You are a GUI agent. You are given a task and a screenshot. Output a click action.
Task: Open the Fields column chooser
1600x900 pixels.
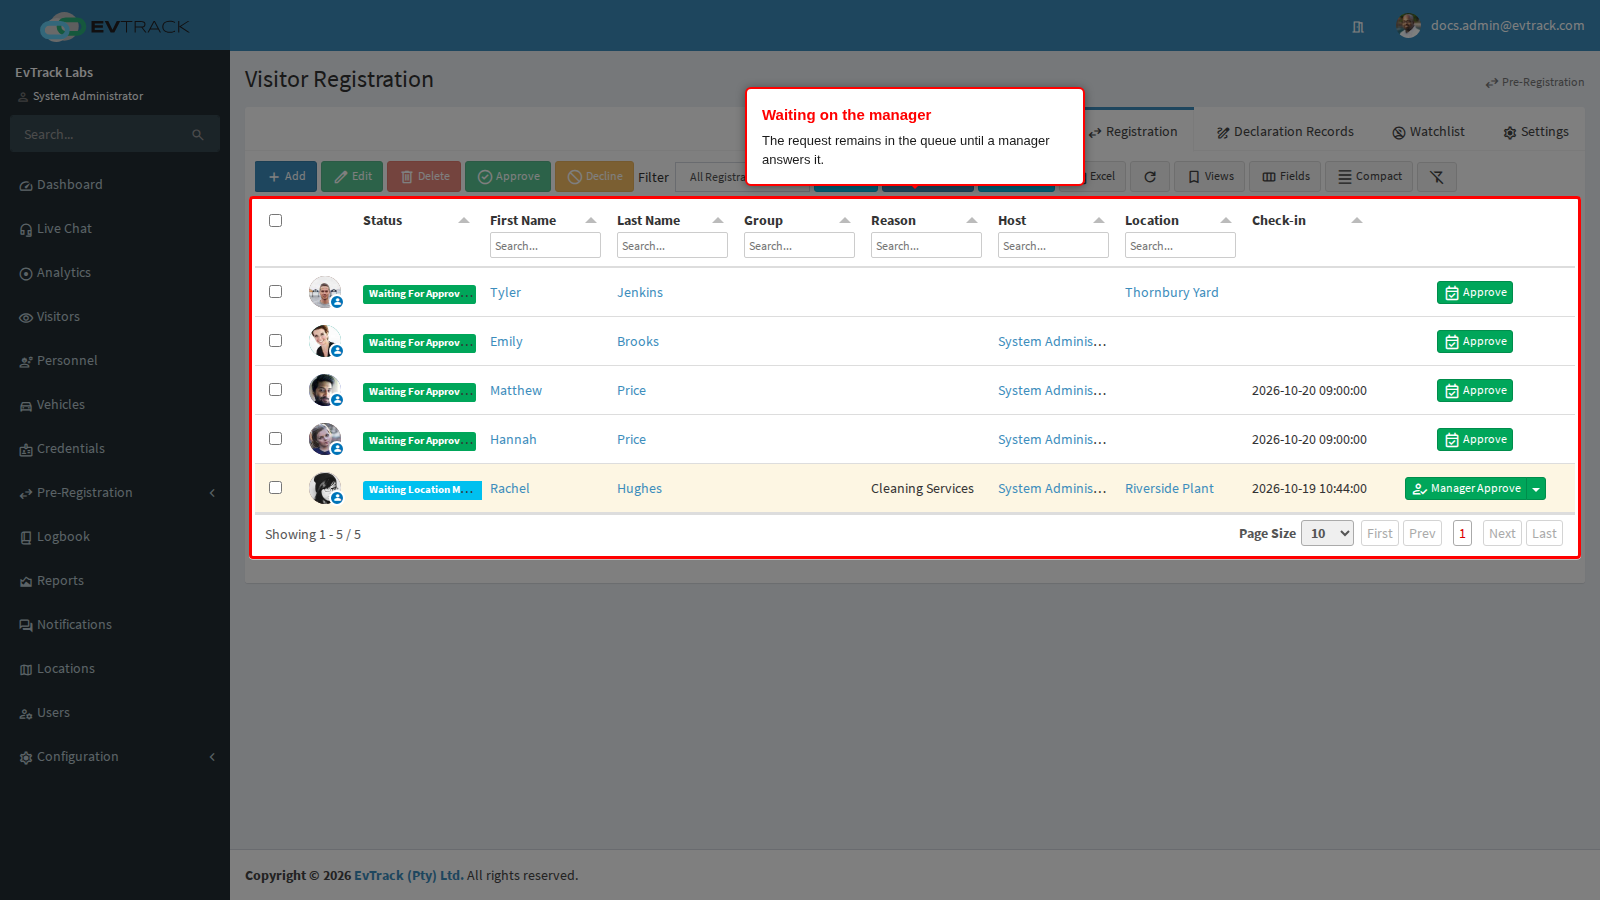(x=1285, y=177)
